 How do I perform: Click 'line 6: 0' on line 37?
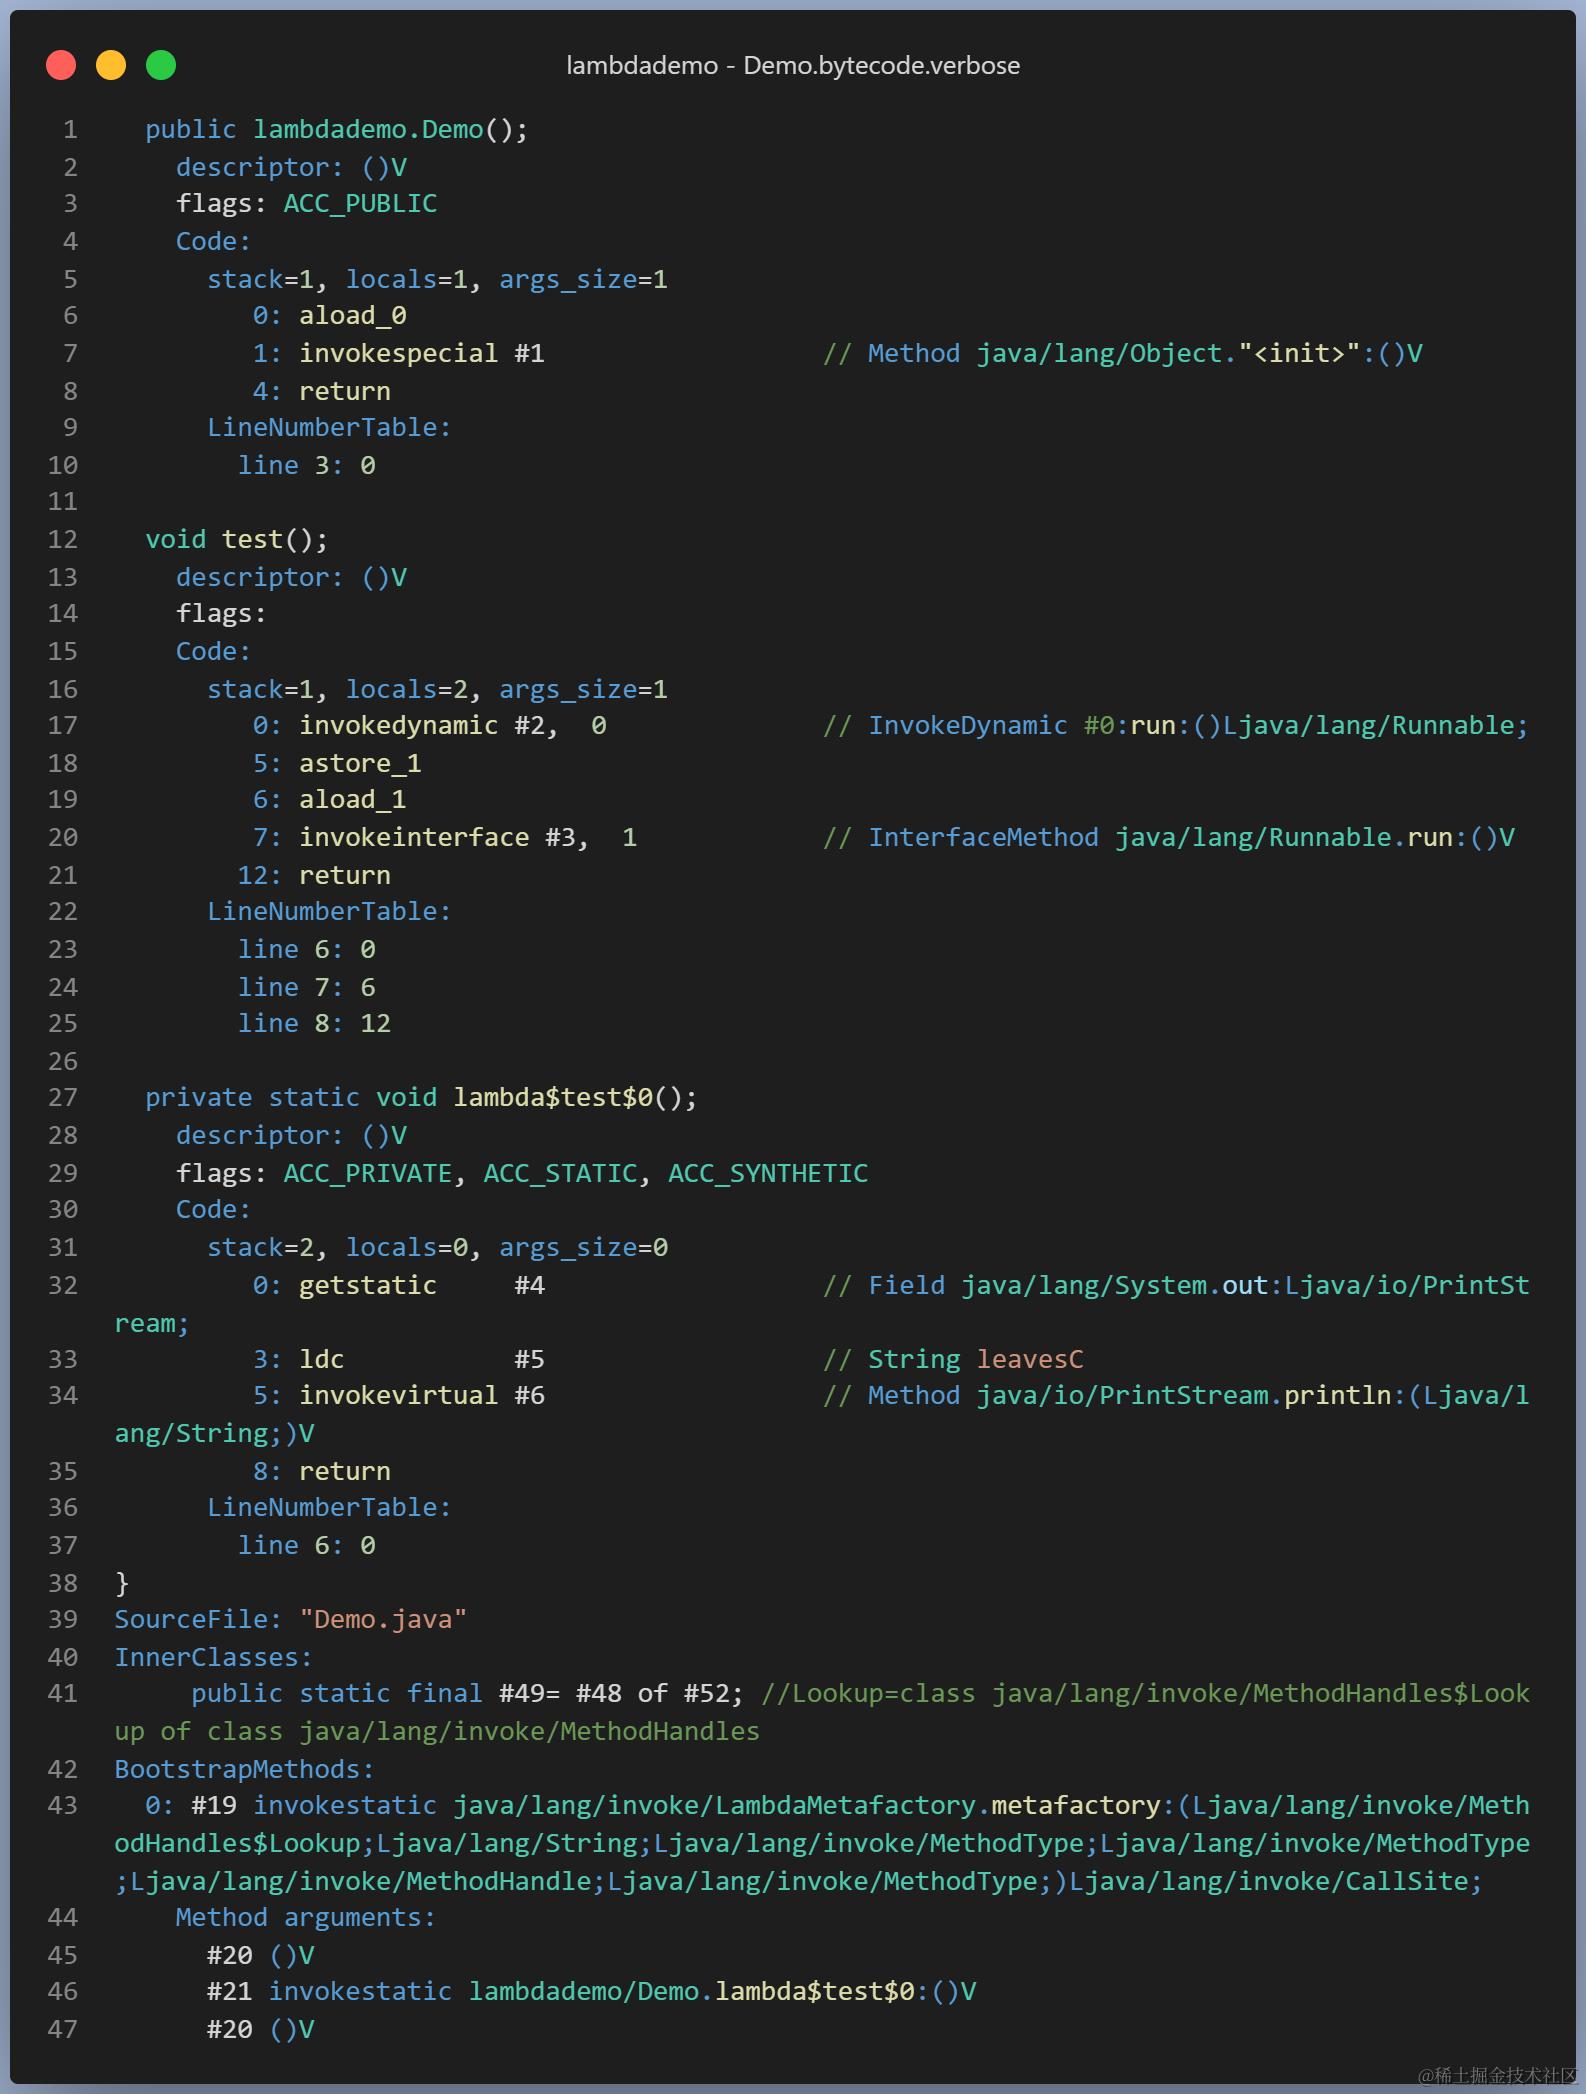pos(307,1545)
